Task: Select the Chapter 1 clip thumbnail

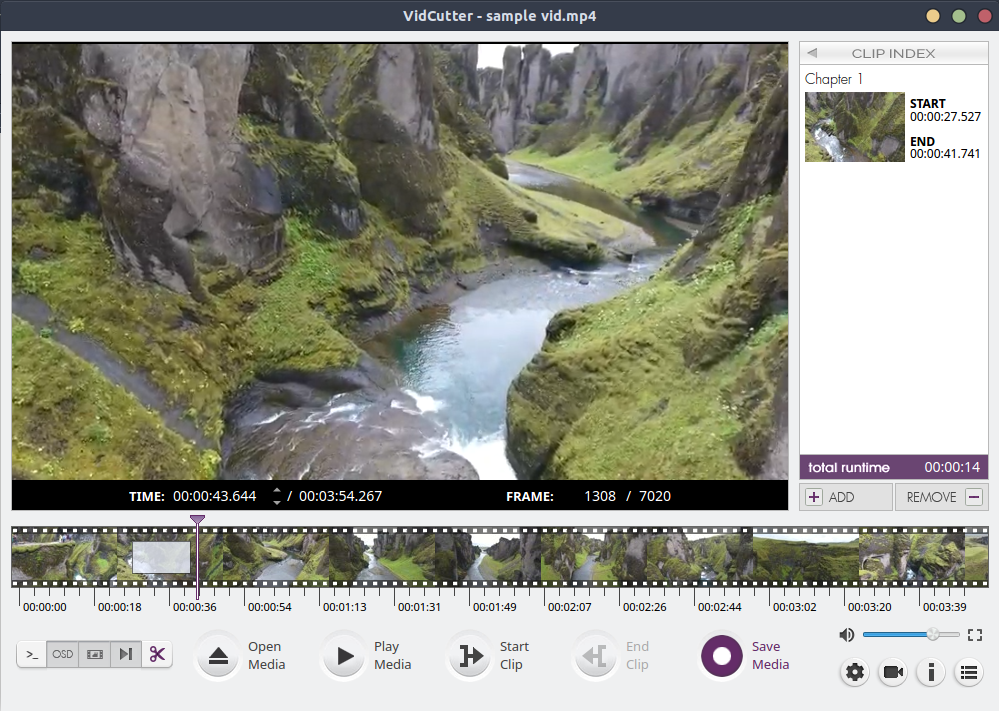Action: click(x=854, y=127)
